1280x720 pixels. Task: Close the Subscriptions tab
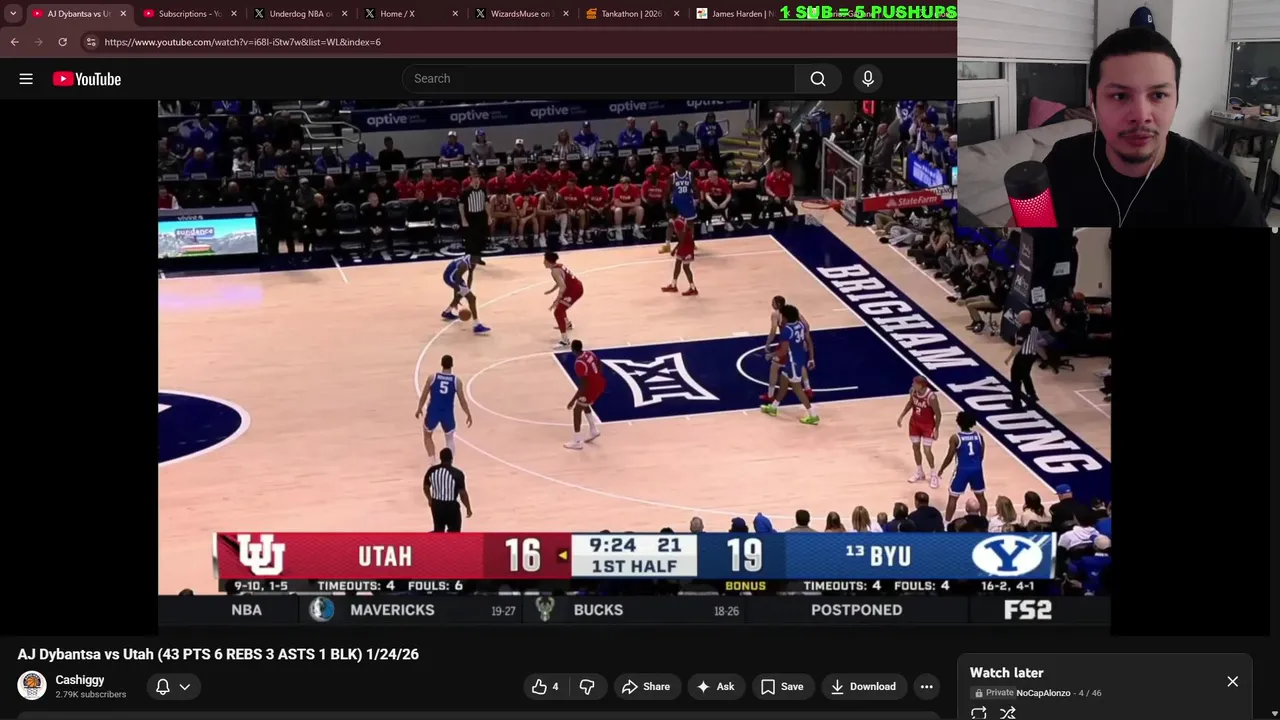tap(234, 14)
